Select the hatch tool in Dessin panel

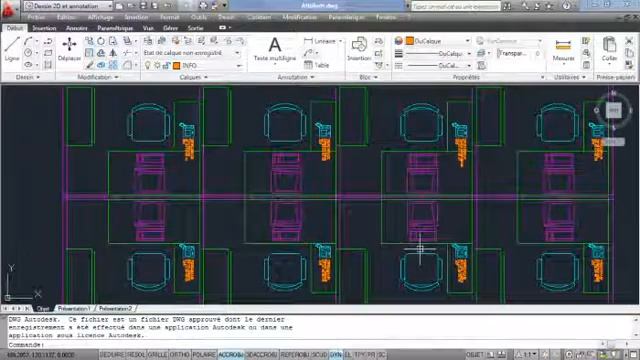click(48, 65)
